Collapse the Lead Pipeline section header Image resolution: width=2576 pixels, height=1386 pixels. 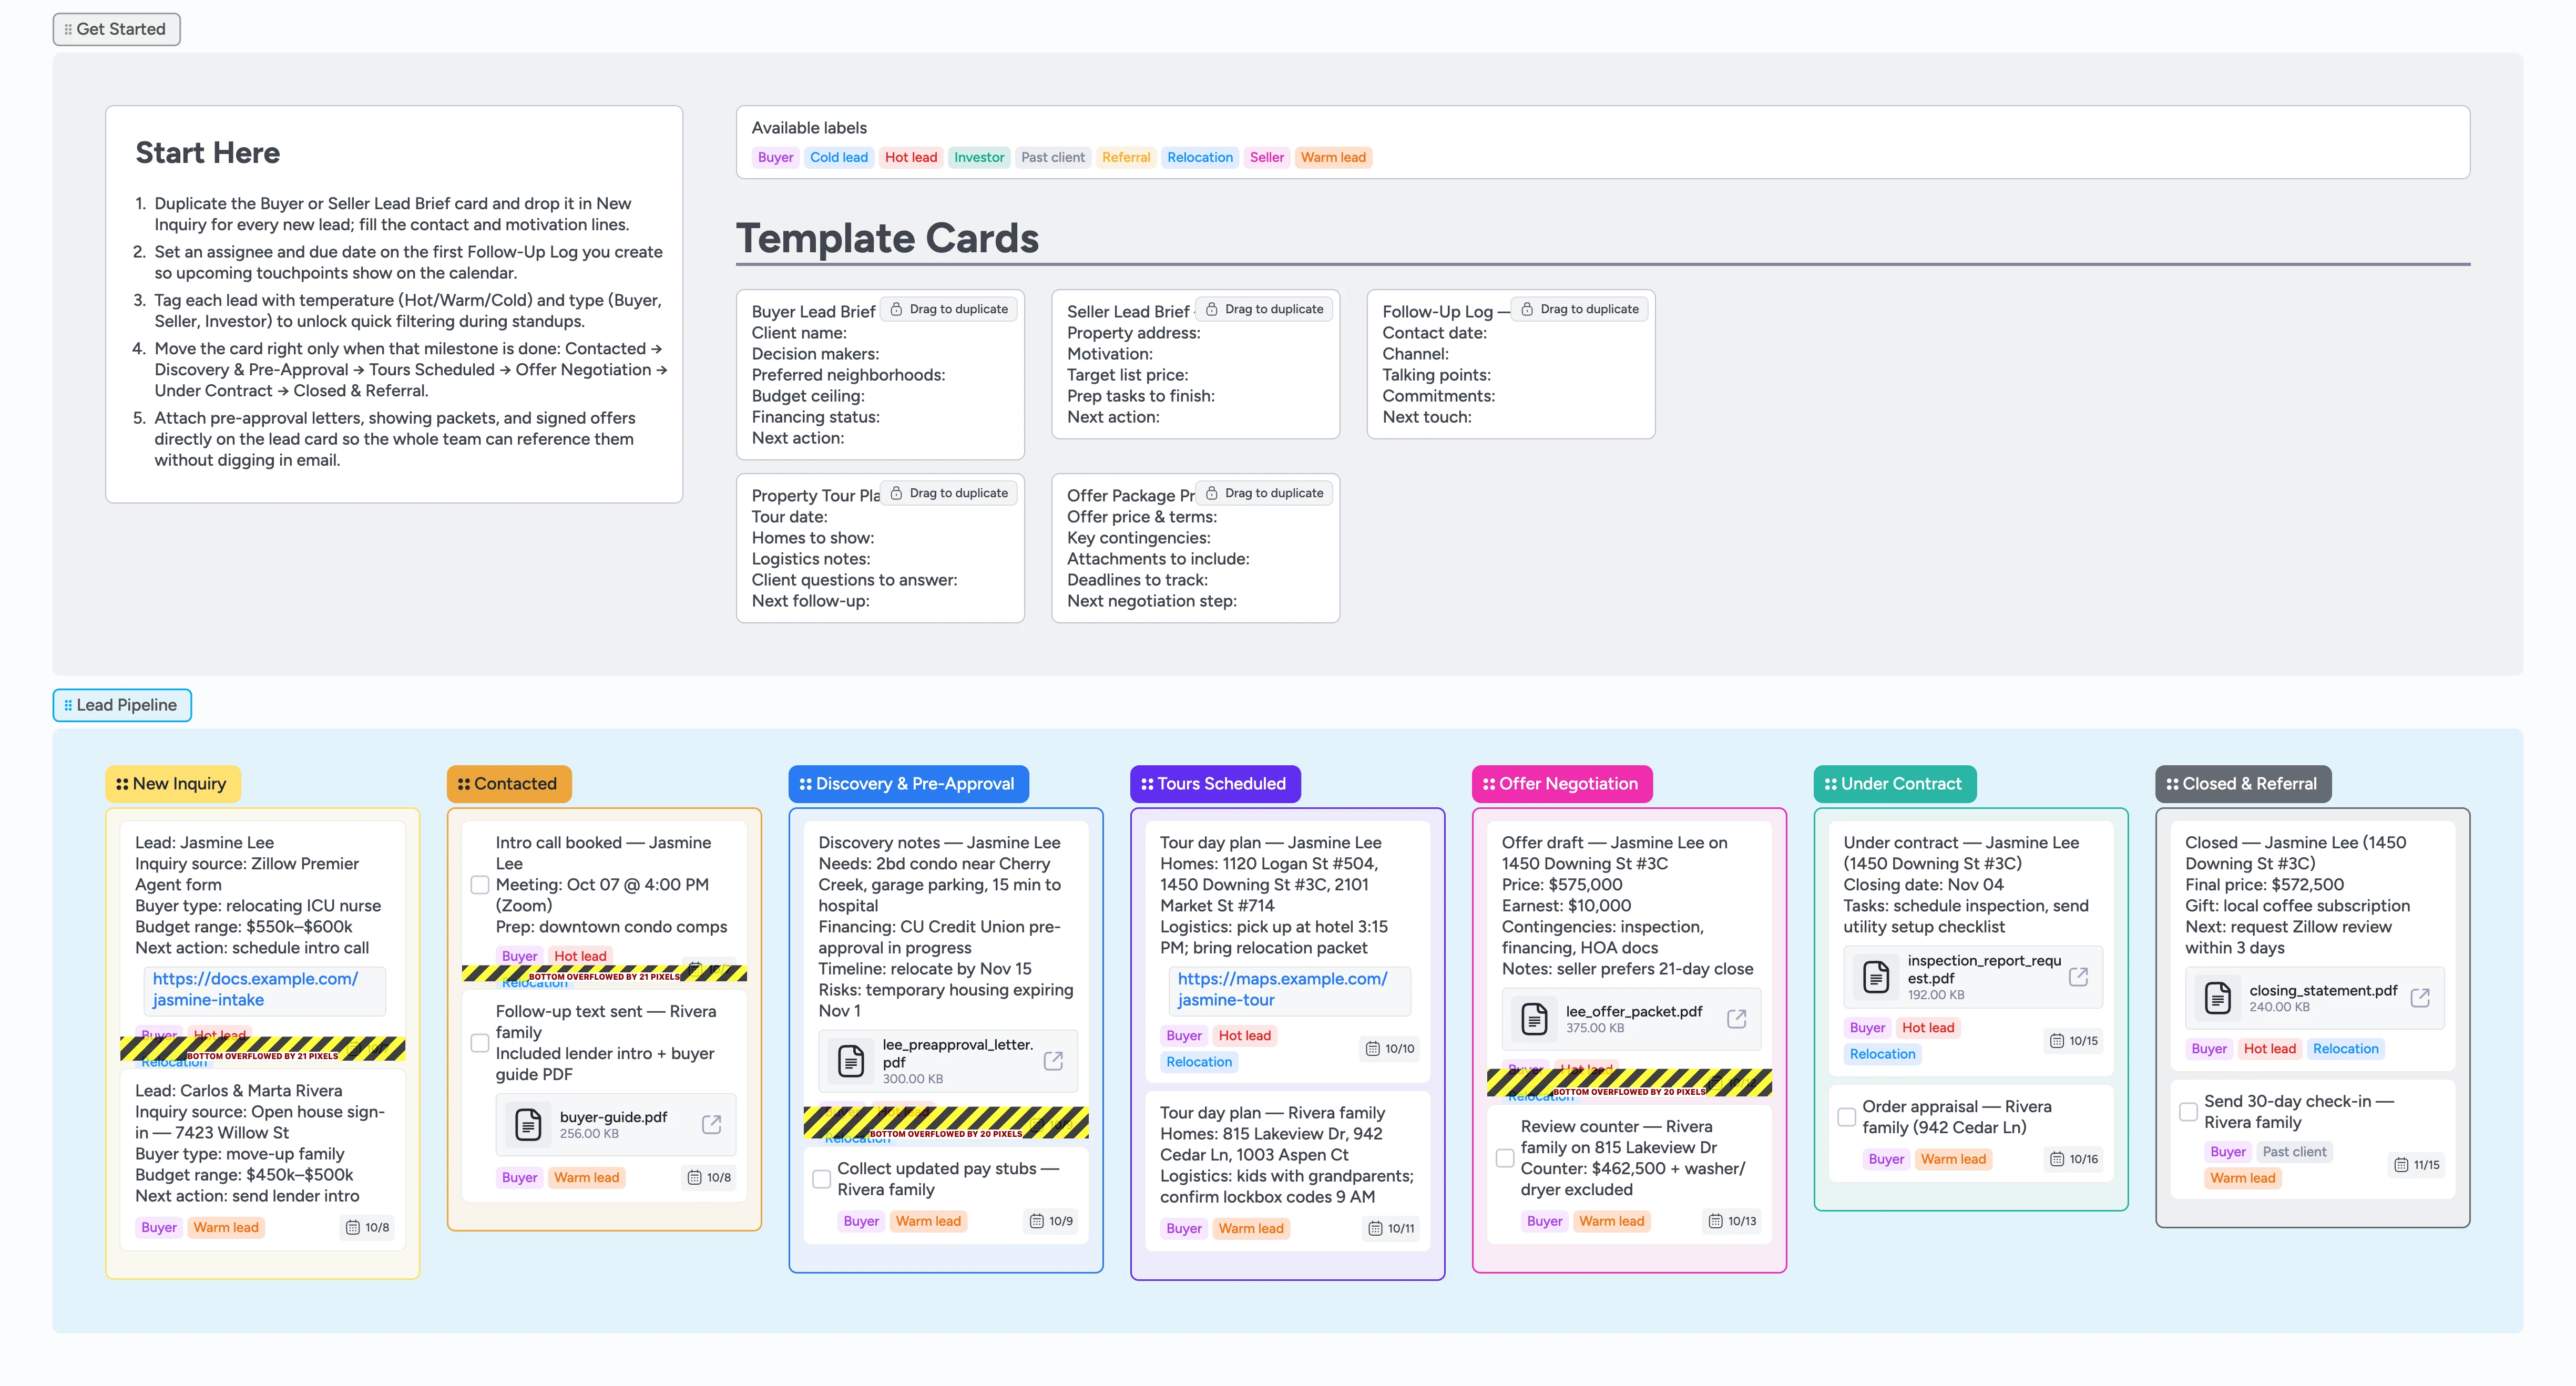coord(121,705)
